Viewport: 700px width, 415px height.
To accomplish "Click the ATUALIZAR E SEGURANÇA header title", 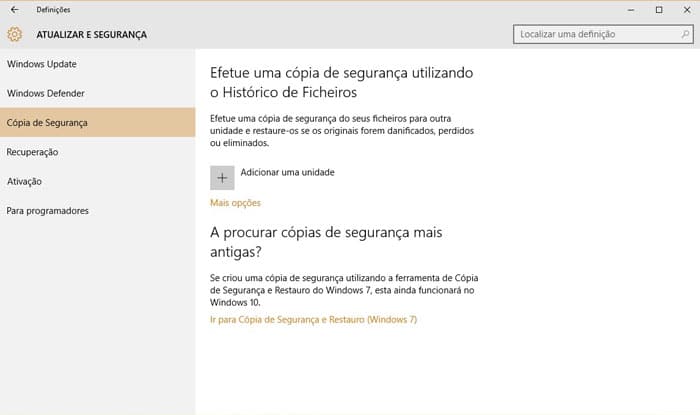I will pos(91,34).
